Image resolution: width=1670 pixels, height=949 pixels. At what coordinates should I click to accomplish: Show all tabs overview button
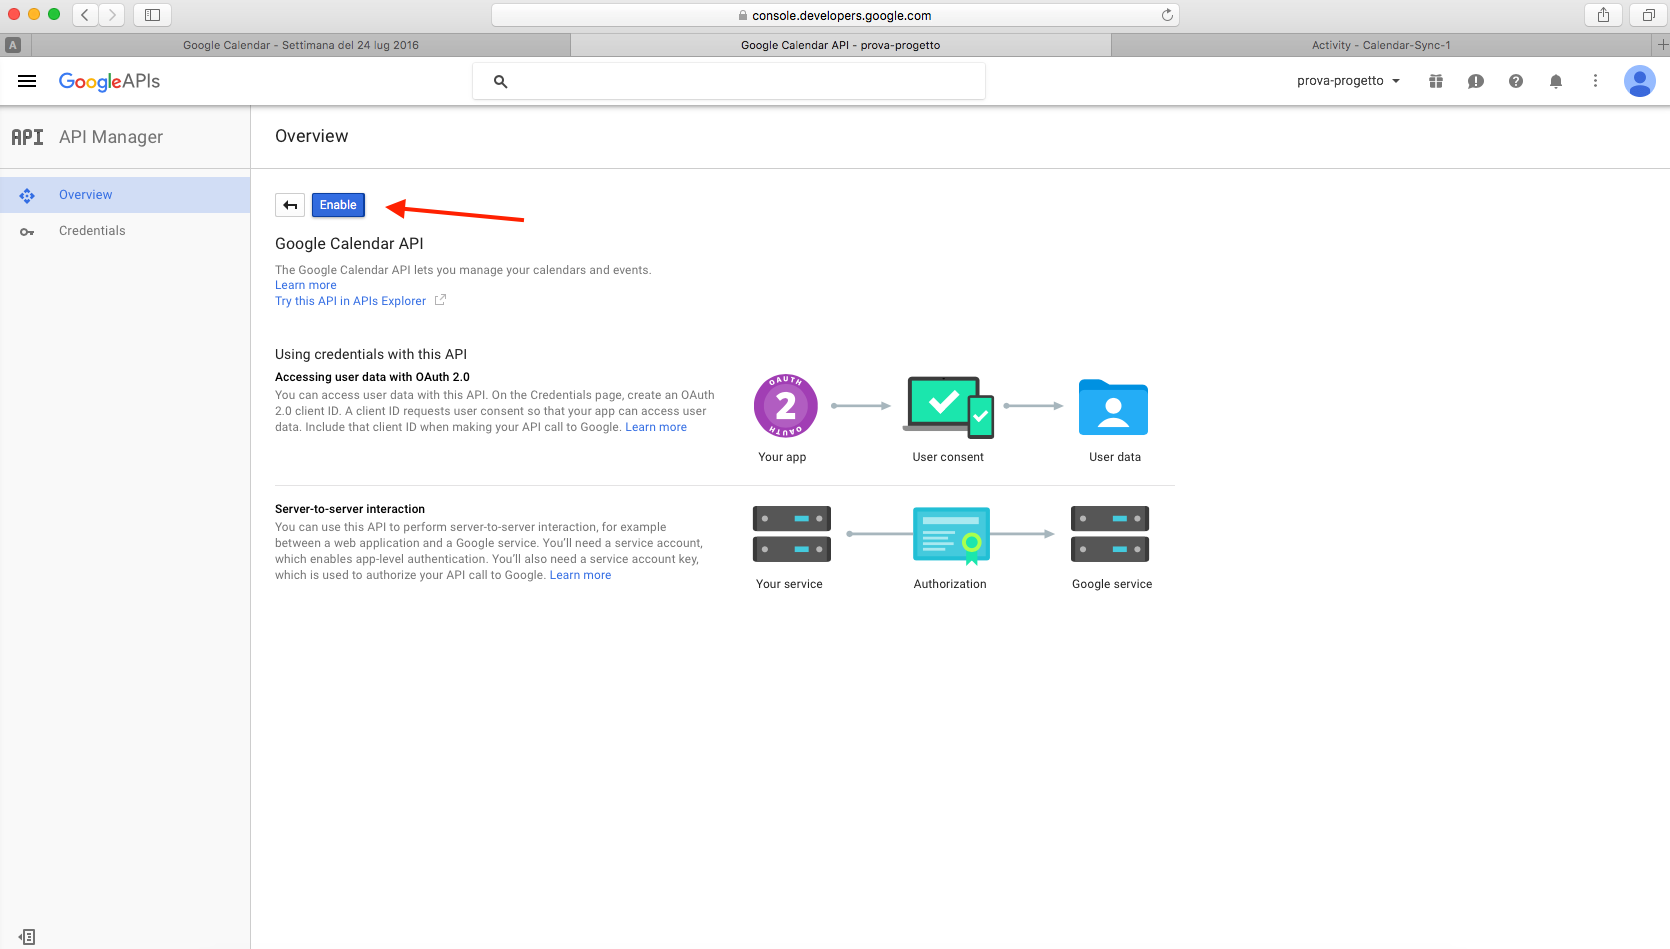pos(1648,15)
